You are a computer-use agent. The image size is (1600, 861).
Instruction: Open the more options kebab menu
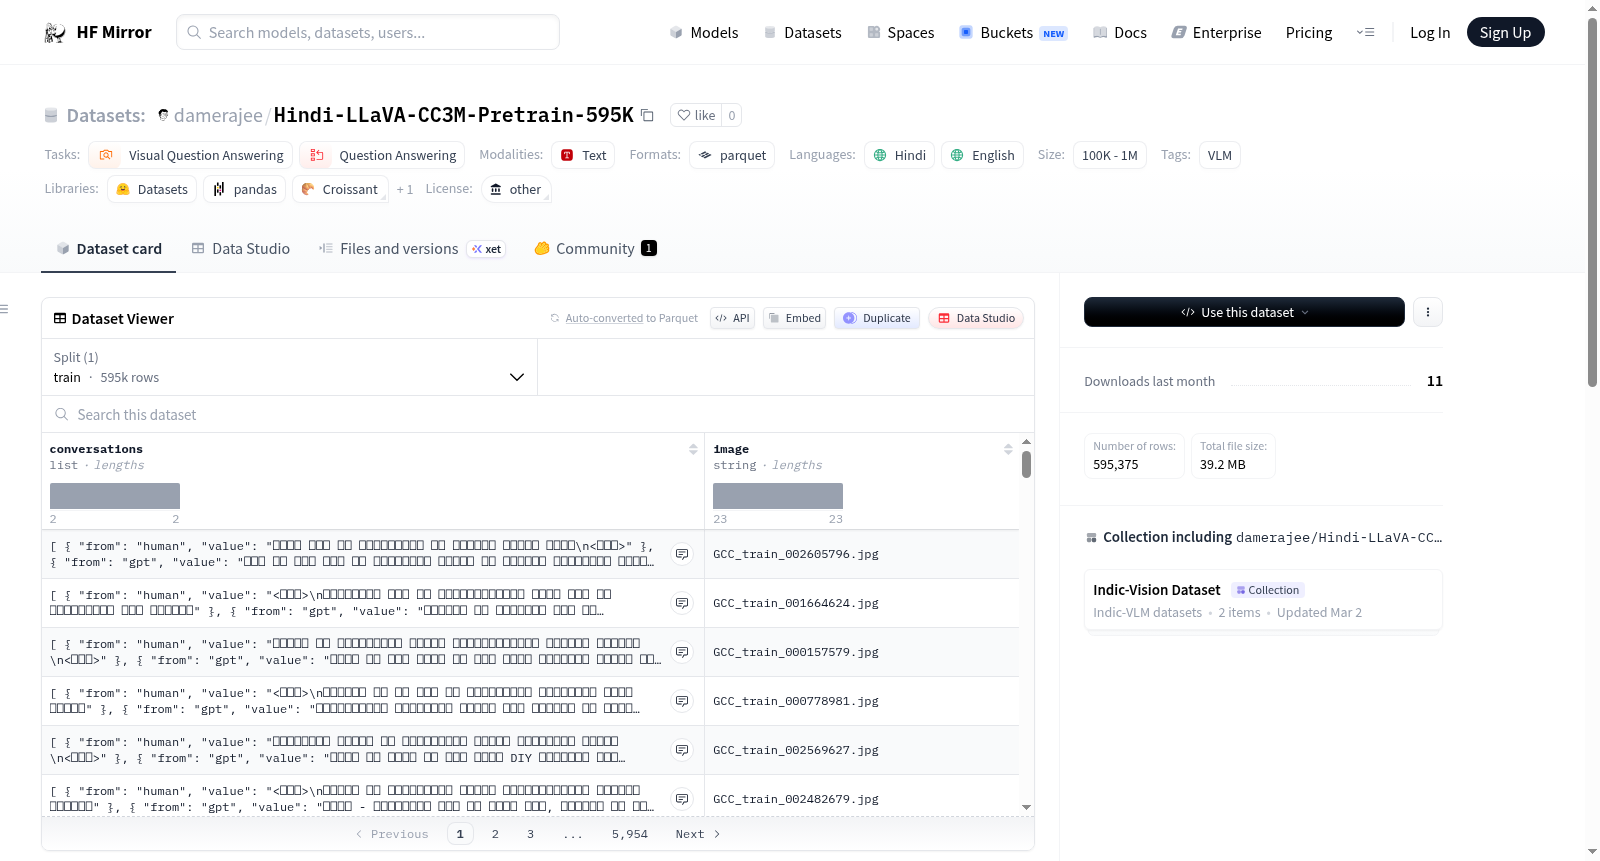tap(1428, 312)
